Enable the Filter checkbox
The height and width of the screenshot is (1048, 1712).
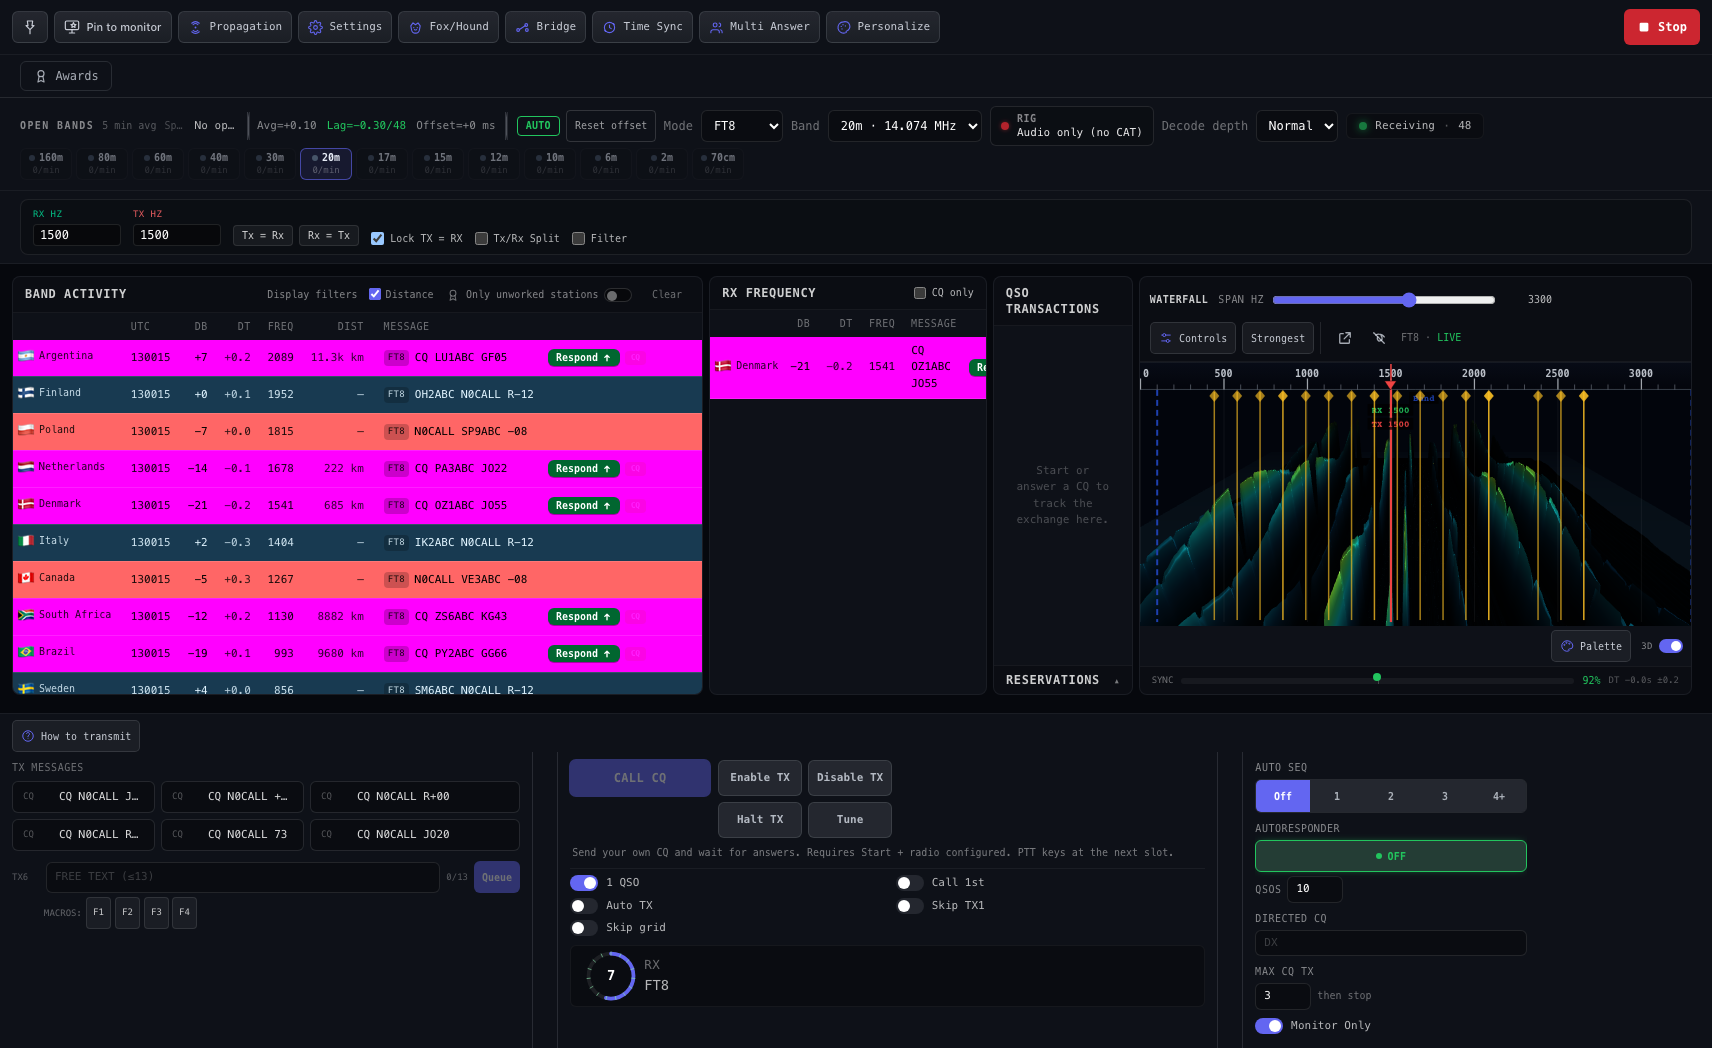(578, 238)
